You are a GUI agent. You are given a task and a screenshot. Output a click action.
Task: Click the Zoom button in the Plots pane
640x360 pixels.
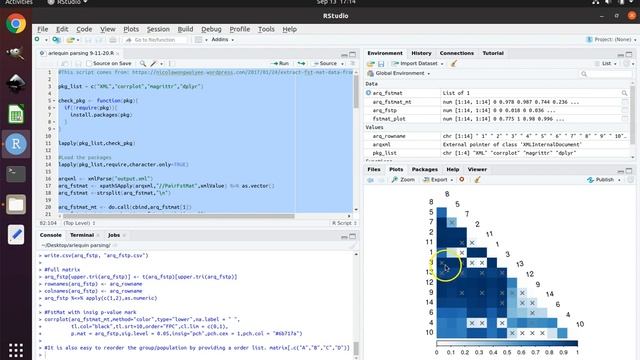403,180
